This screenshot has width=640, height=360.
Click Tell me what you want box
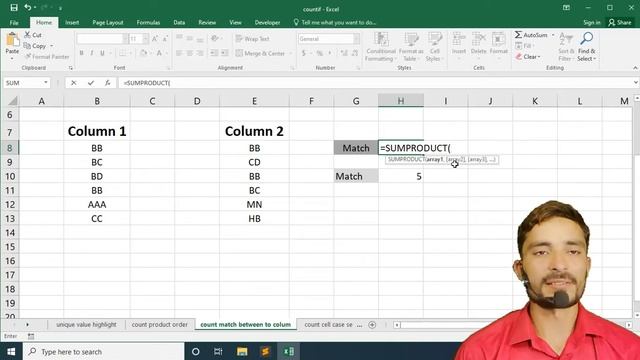point(335,22)
